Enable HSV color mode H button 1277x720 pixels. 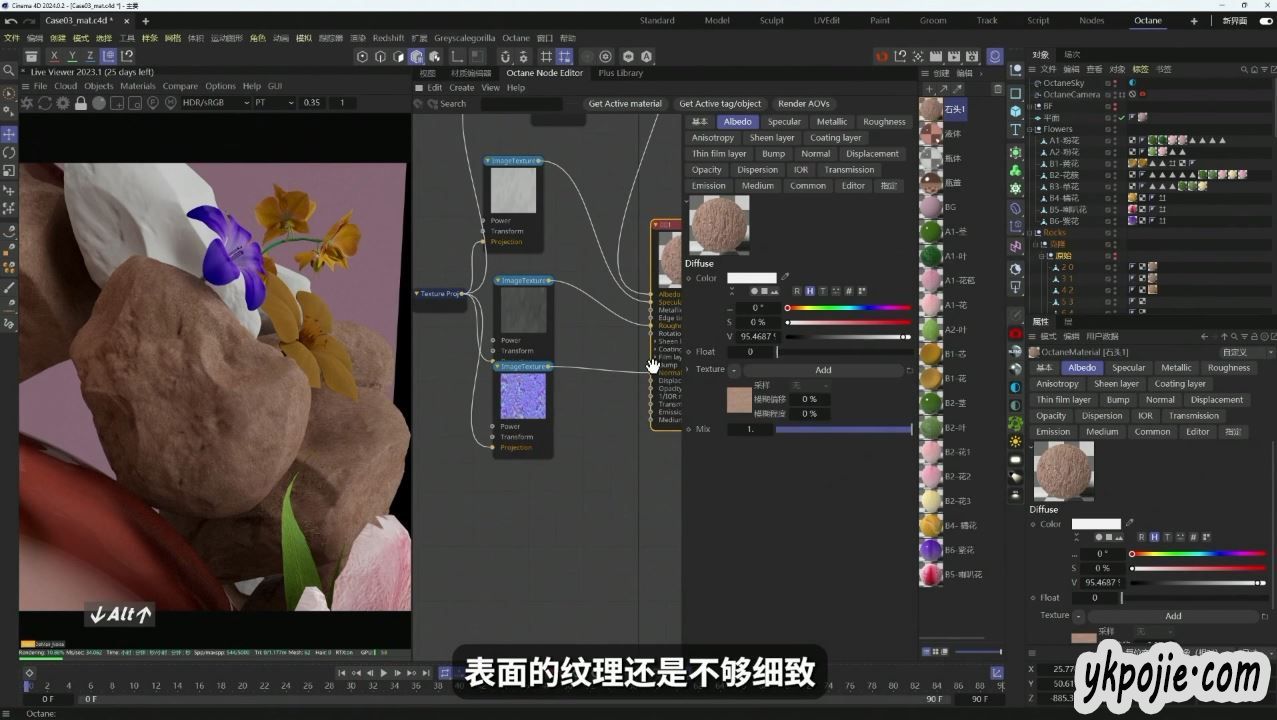pos(810,291)
